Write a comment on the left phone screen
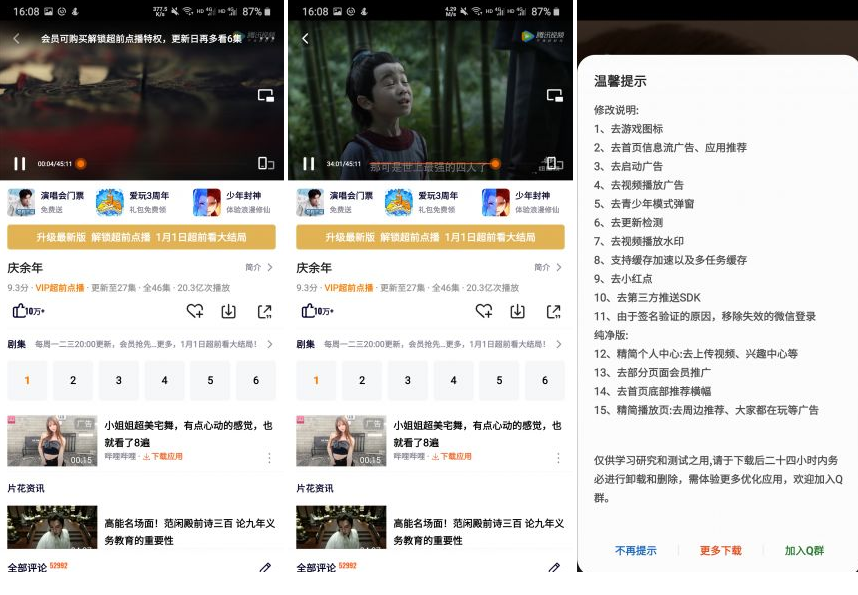 tap(265, 567)
